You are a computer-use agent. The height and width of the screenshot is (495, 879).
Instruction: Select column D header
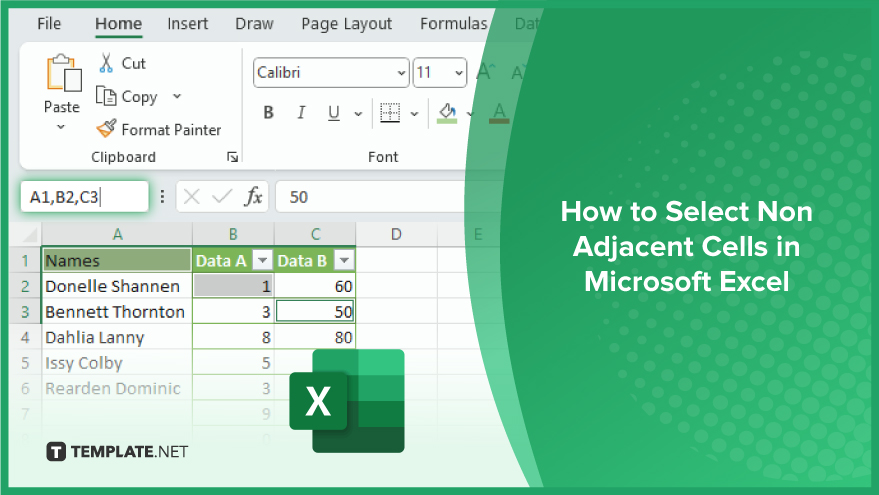coord(396,234)
